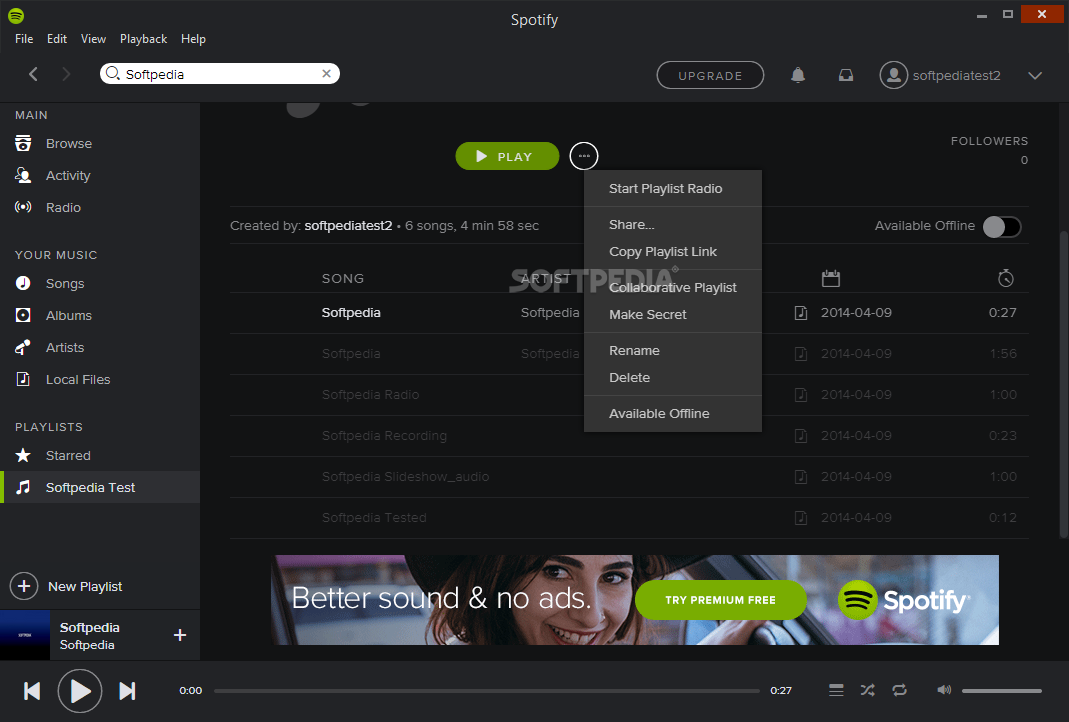Click the Softpedia search input field

click(x=220, y=74)
